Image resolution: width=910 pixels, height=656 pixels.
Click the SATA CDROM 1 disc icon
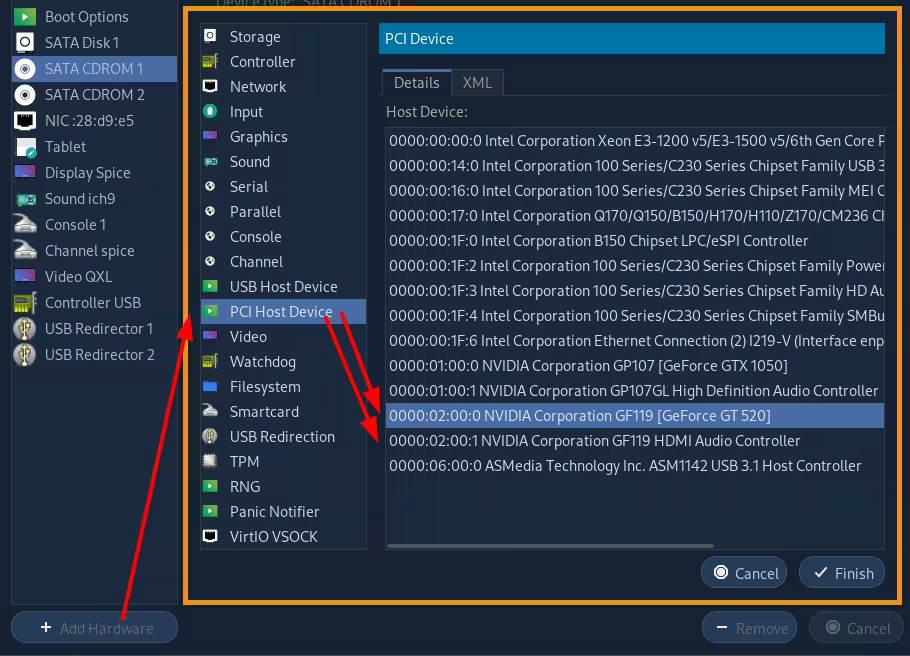click(x=24, y=69)
